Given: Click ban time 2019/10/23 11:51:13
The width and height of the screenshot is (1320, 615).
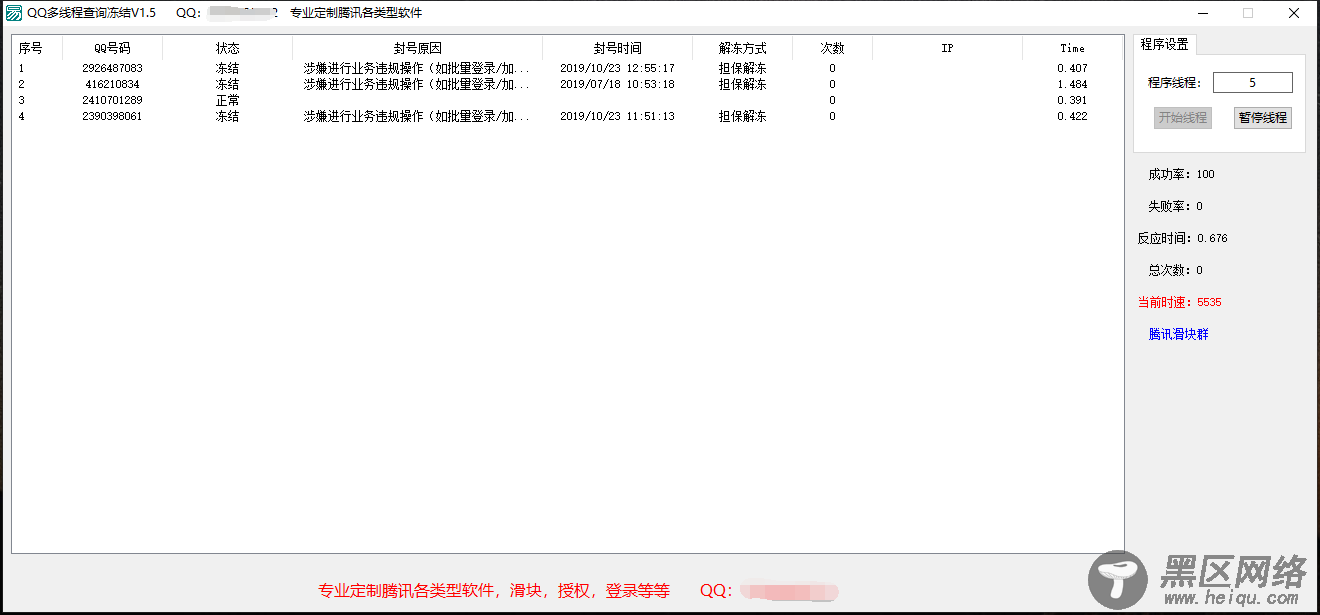Looking at the screenshot, I should pos(617,116).
